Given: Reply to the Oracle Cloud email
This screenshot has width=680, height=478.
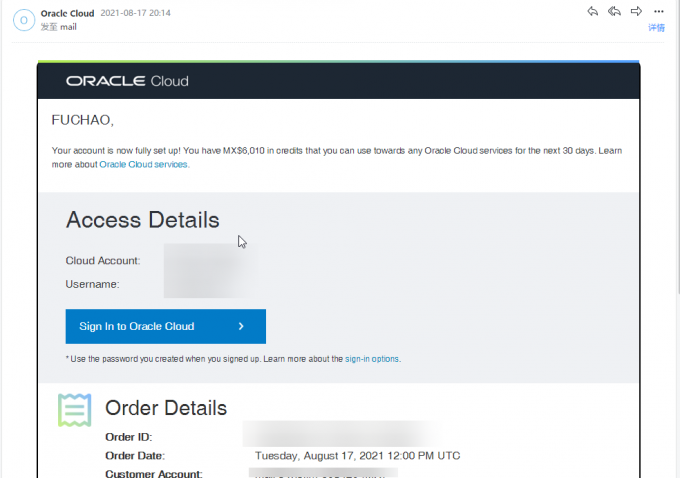Looking at the screenshot, I should (593, 11).
